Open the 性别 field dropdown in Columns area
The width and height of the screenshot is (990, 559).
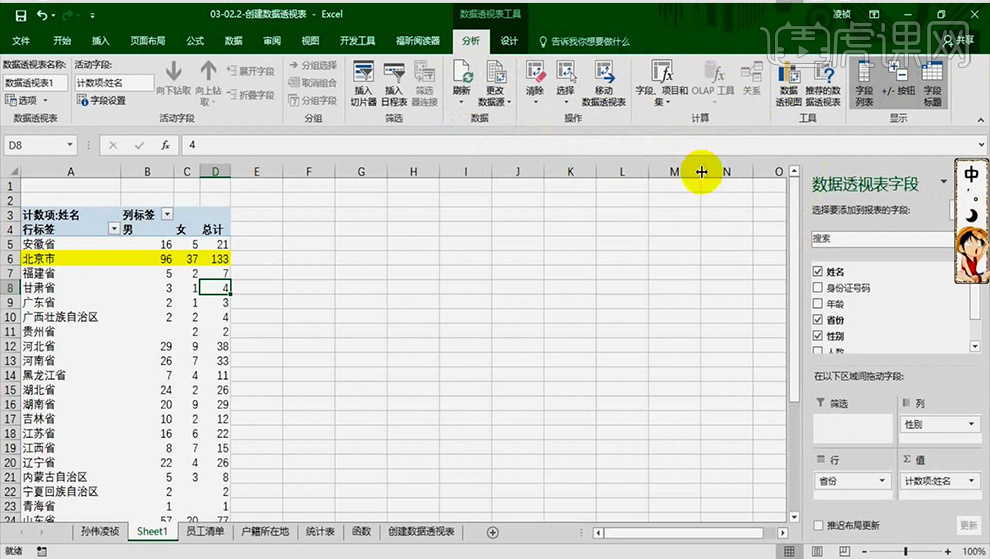pos(971,424)
